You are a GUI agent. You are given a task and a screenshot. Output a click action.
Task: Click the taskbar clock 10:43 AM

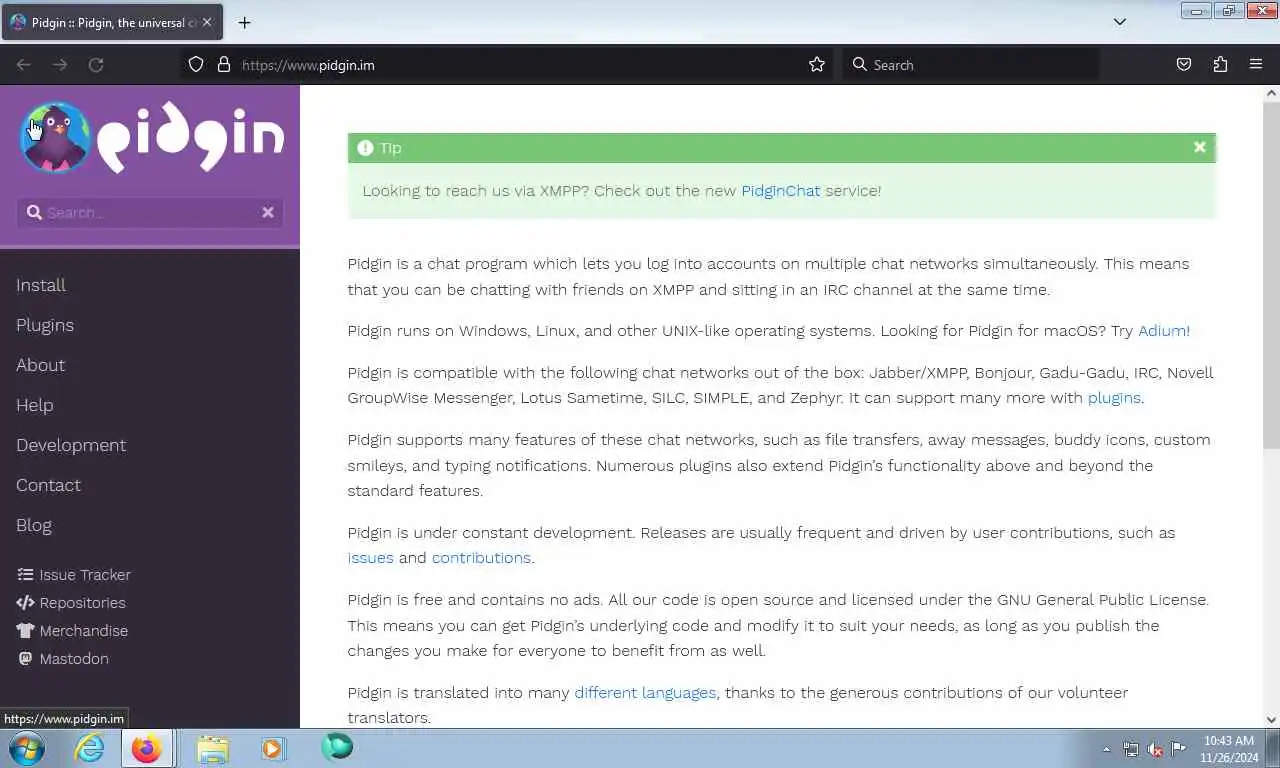tap(1229, 749)
